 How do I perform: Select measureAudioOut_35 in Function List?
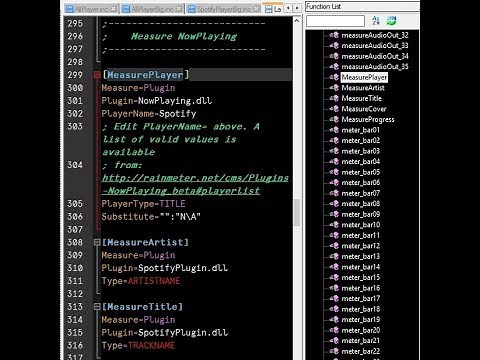coord(375,67)
